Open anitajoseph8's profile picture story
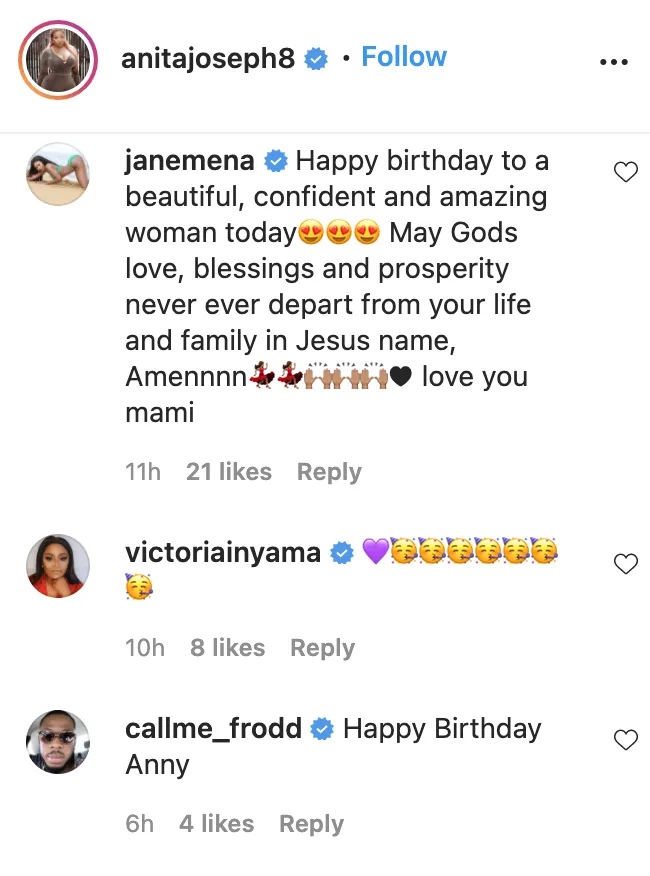The image size is (650, 876). pos(57,59)
